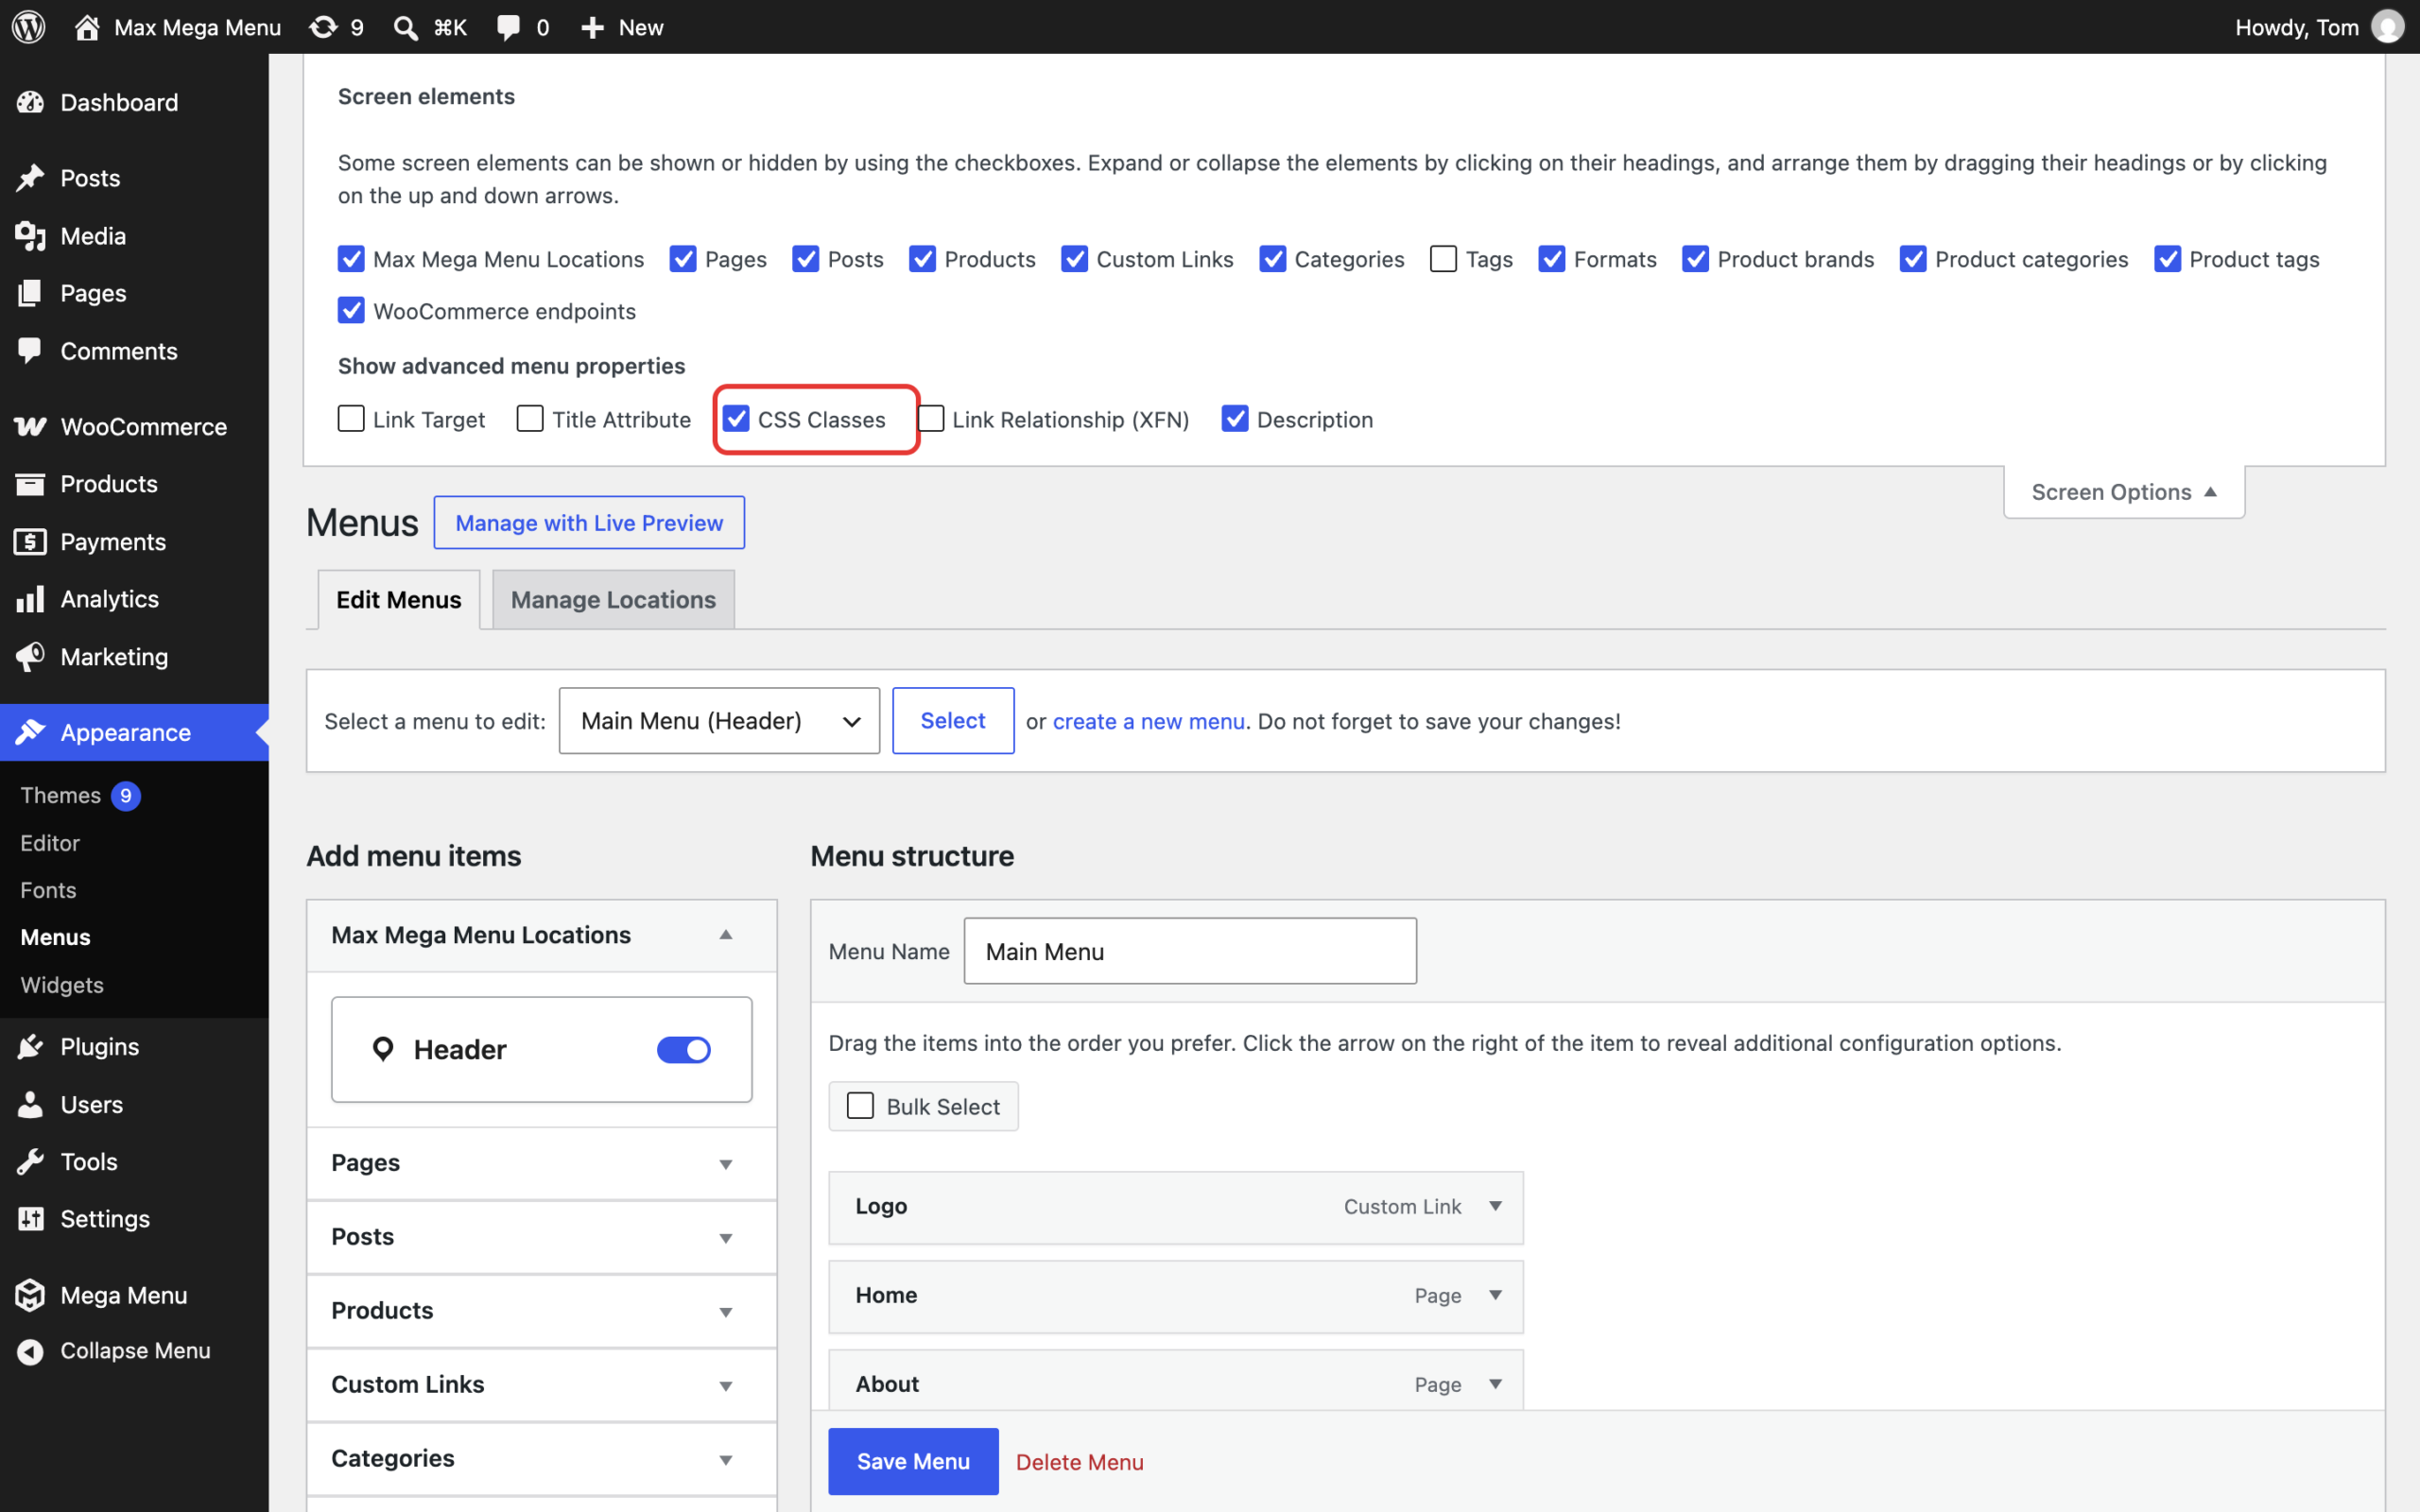Tick the Bulk Select checkbox
The image size is (2420, 1512).
860,1106
